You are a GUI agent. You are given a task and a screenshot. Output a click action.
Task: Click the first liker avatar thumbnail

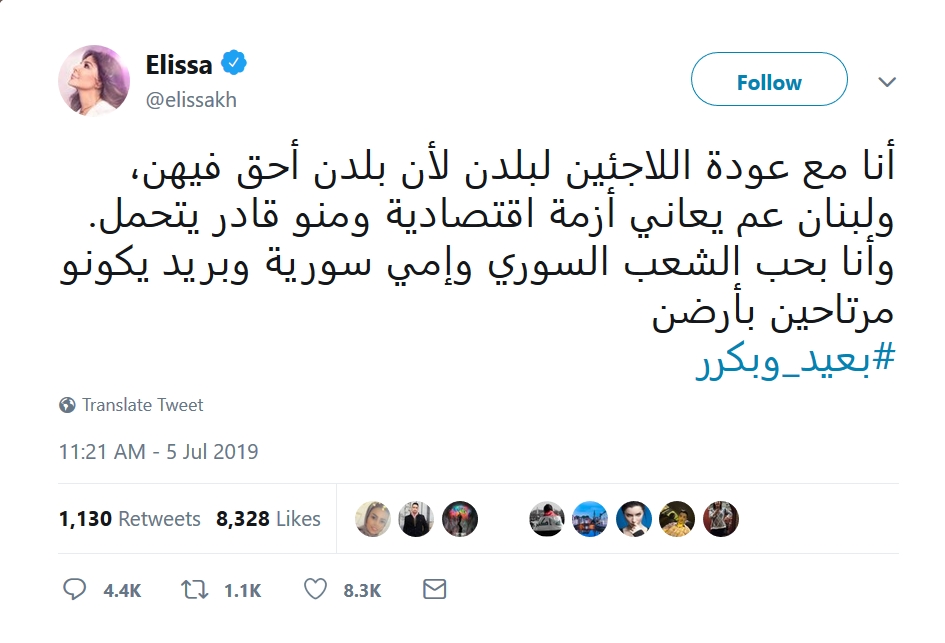[373, 519]
